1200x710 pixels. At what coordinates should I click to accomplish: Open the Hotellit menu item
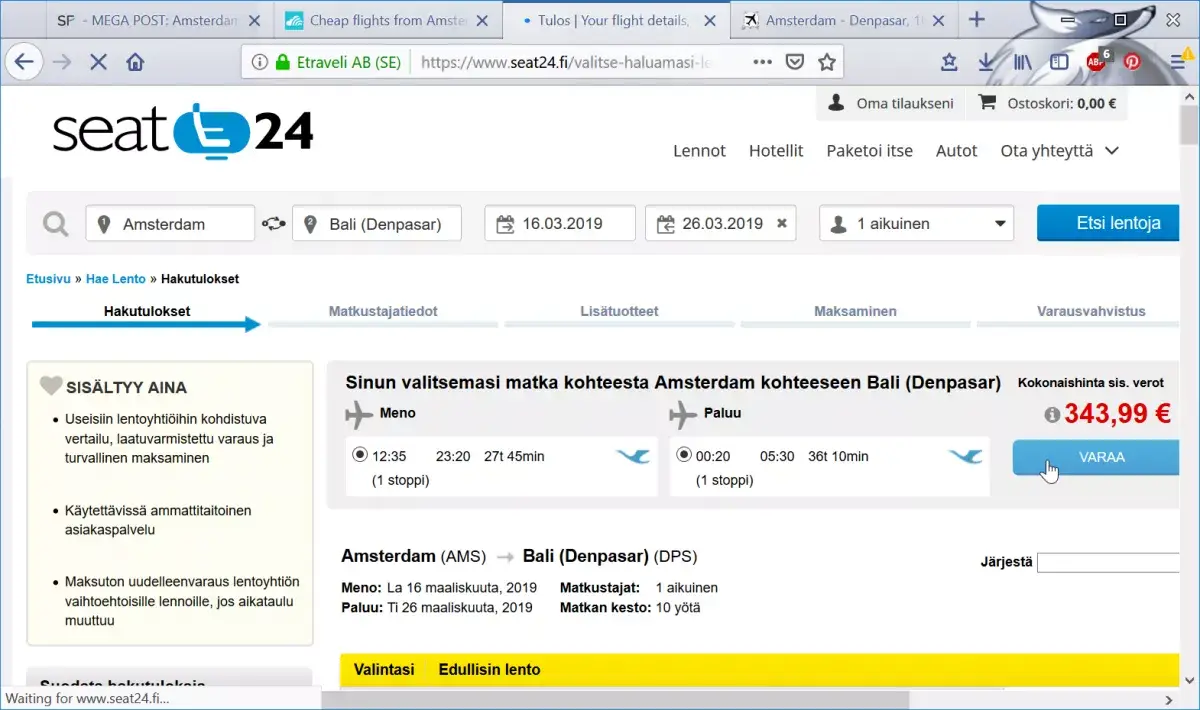tap(776, 151)
